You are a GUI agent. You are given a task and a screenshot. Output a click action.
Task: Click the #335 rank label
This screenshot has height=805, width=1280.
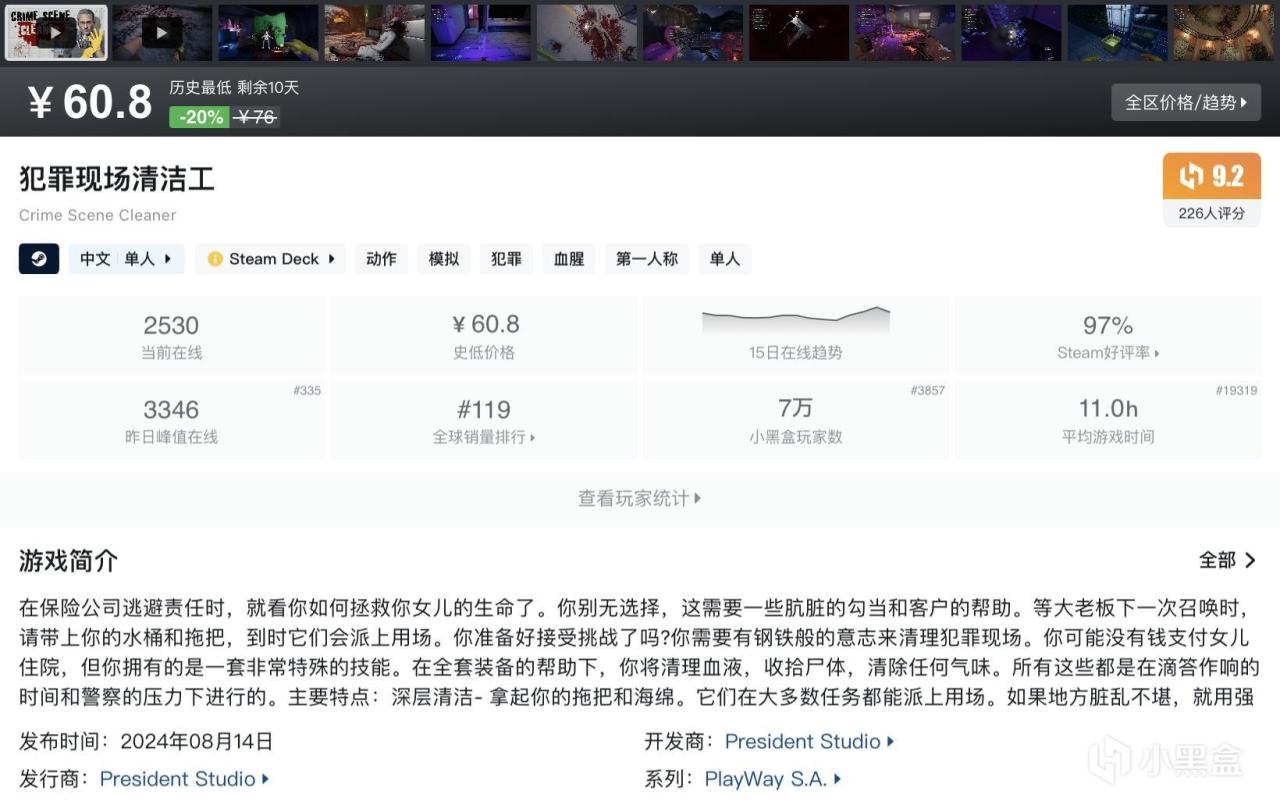point(307,391)
